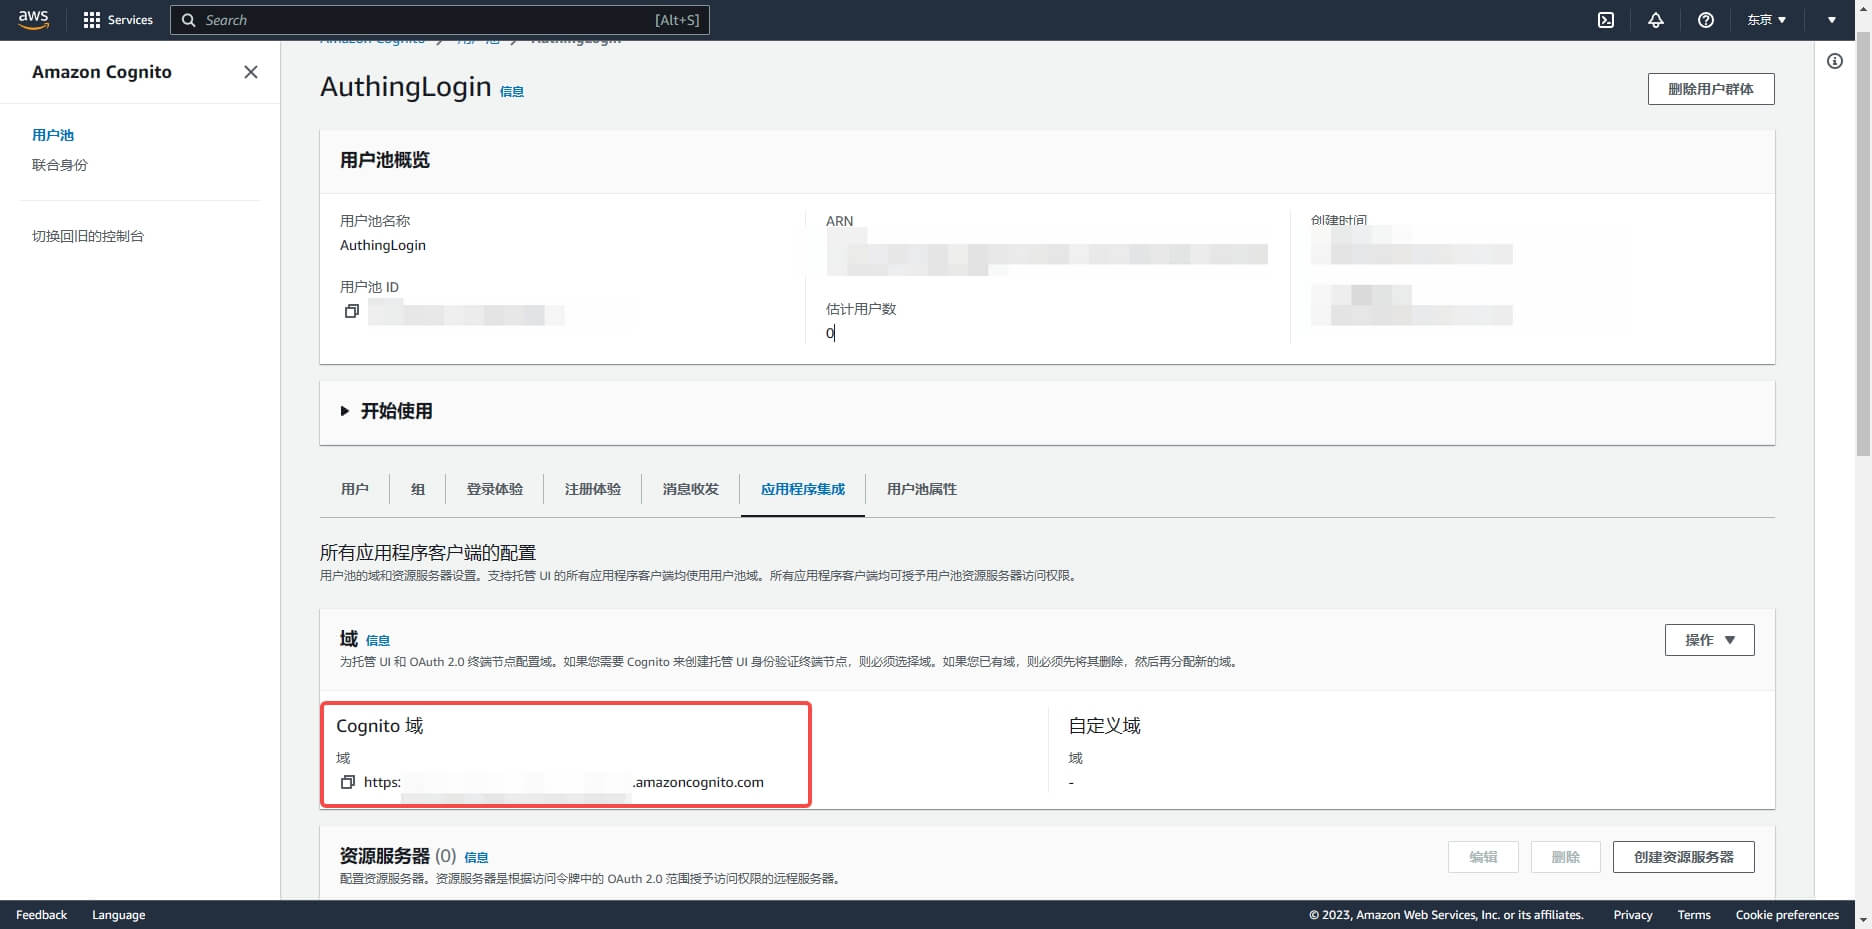This screenshot has width=1872, height=929.
Task: Select 联合身份 in the sidebar
Action: click(60, 165)
